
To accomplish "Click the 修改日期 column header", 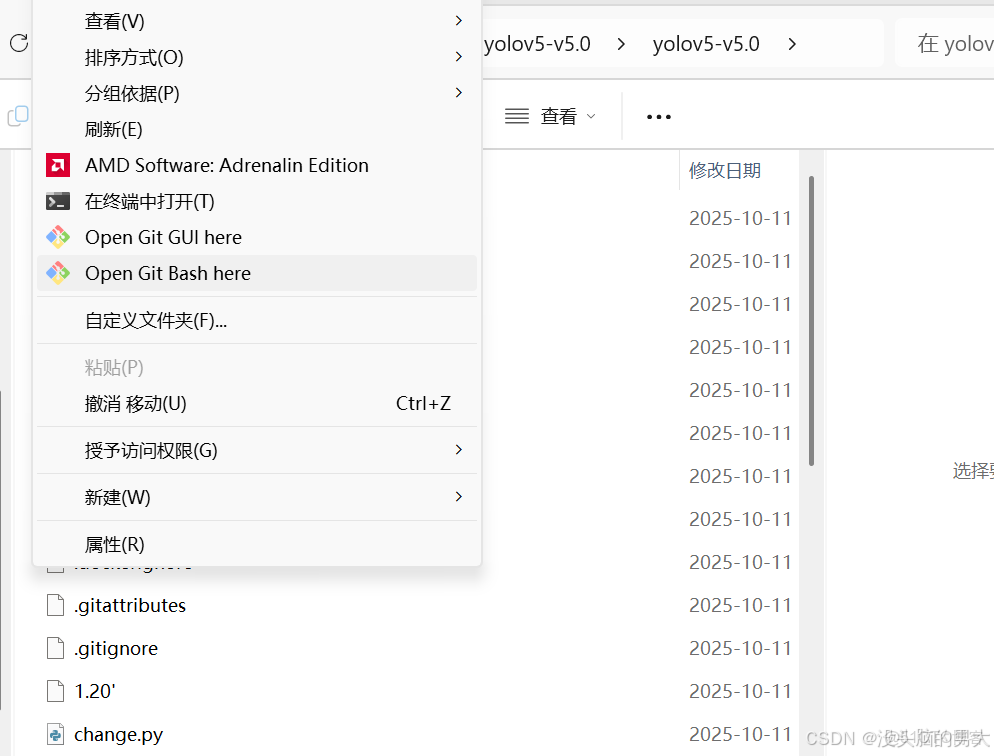I will [724, 170].
